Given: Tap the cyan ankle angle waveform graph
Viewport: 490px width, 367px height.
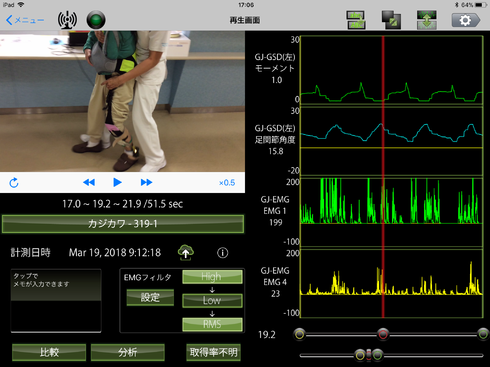Looking at the screenshot, I should pyautogui.click(x=392, y=141).
